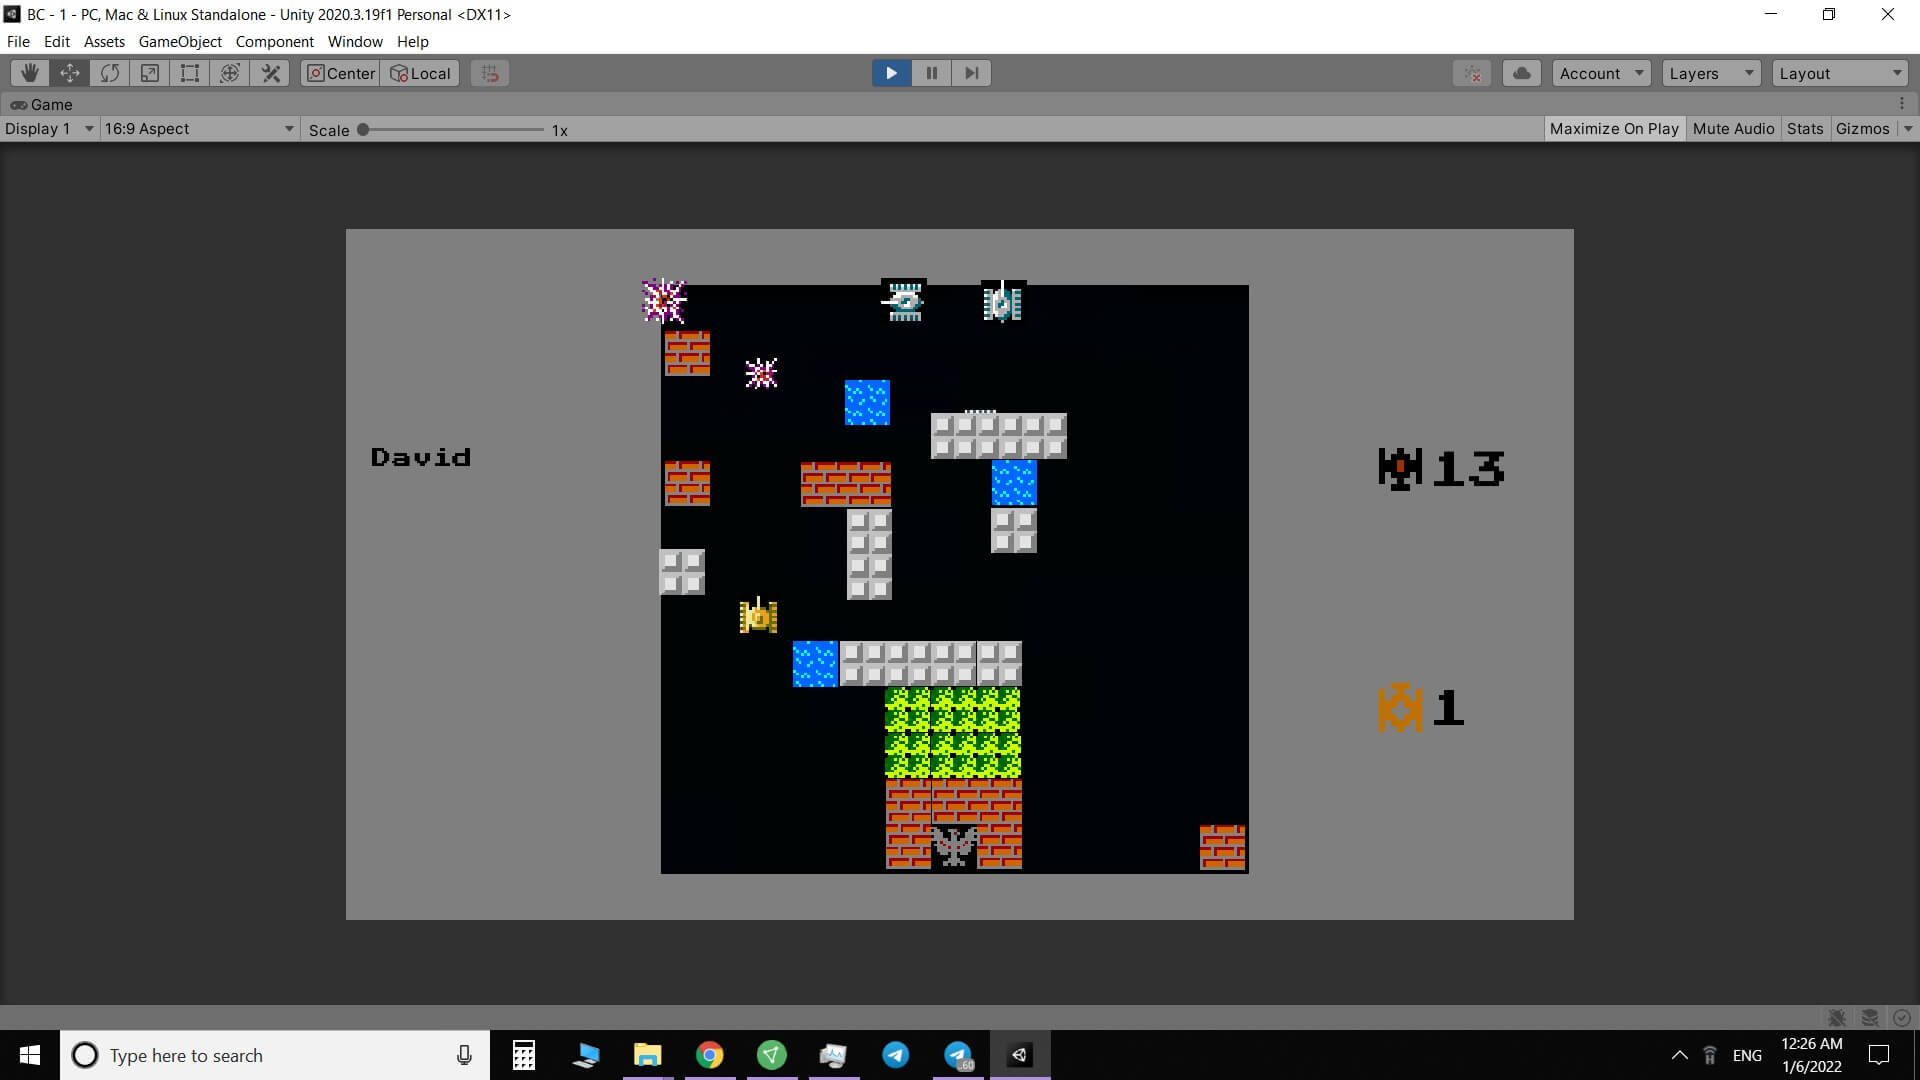This screenshot has height=1080, width=1920.
Task: Open Collaborate services icon
Action: click(1472, 73)
